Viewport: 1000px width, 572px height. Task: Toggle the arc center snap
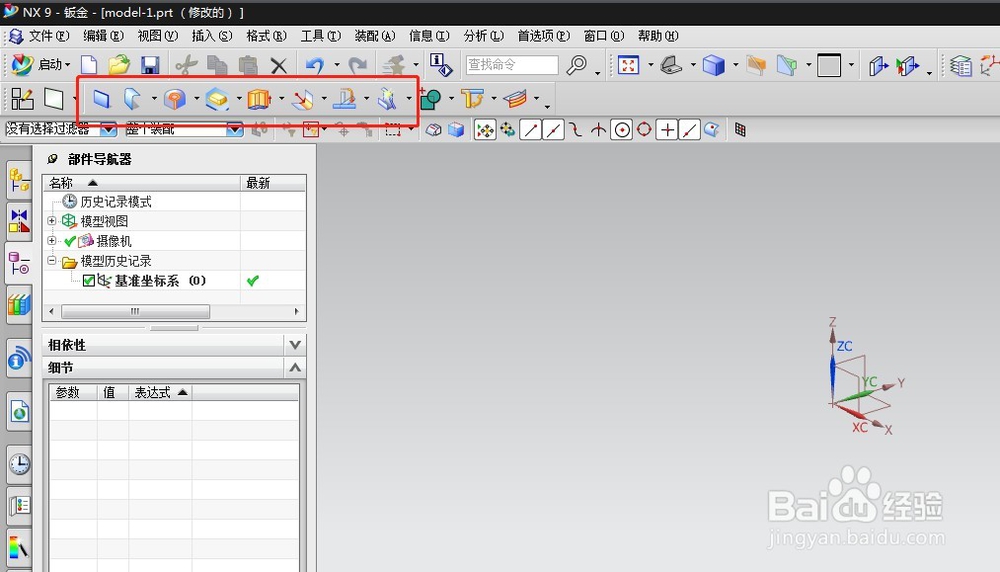[621, 130]
